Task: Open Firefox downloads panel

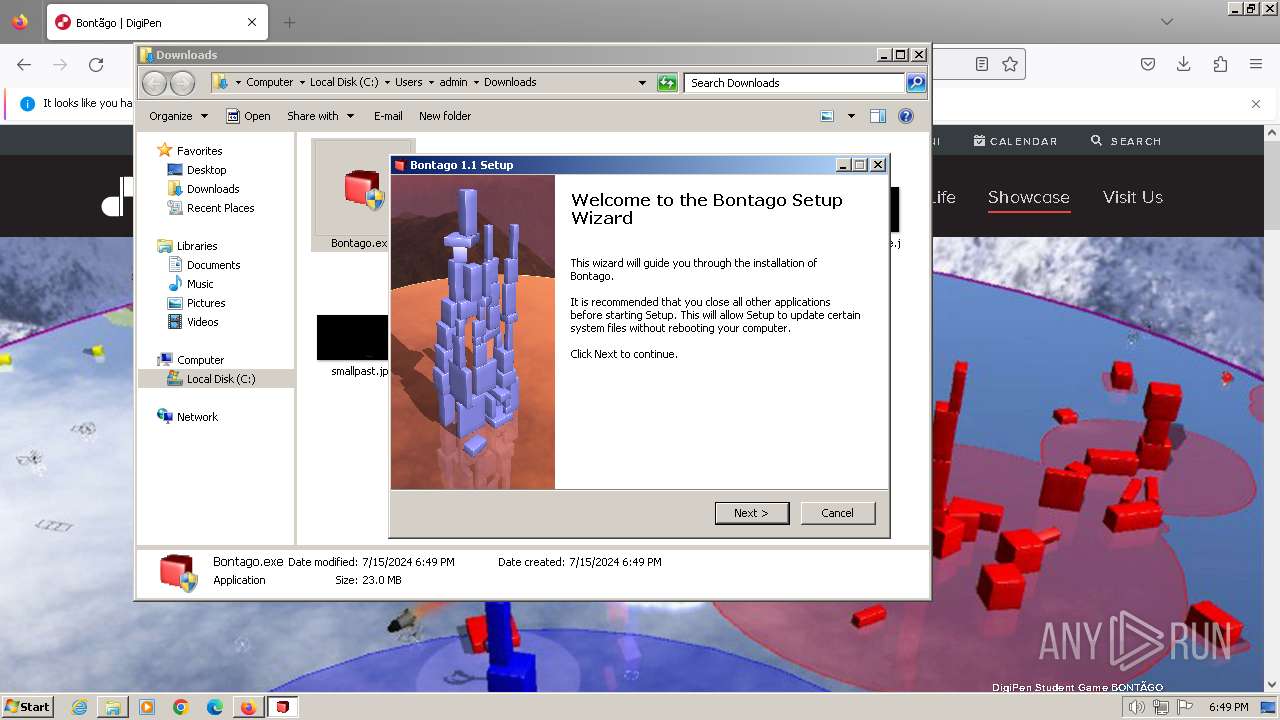Action: [x=1184, y=64]
